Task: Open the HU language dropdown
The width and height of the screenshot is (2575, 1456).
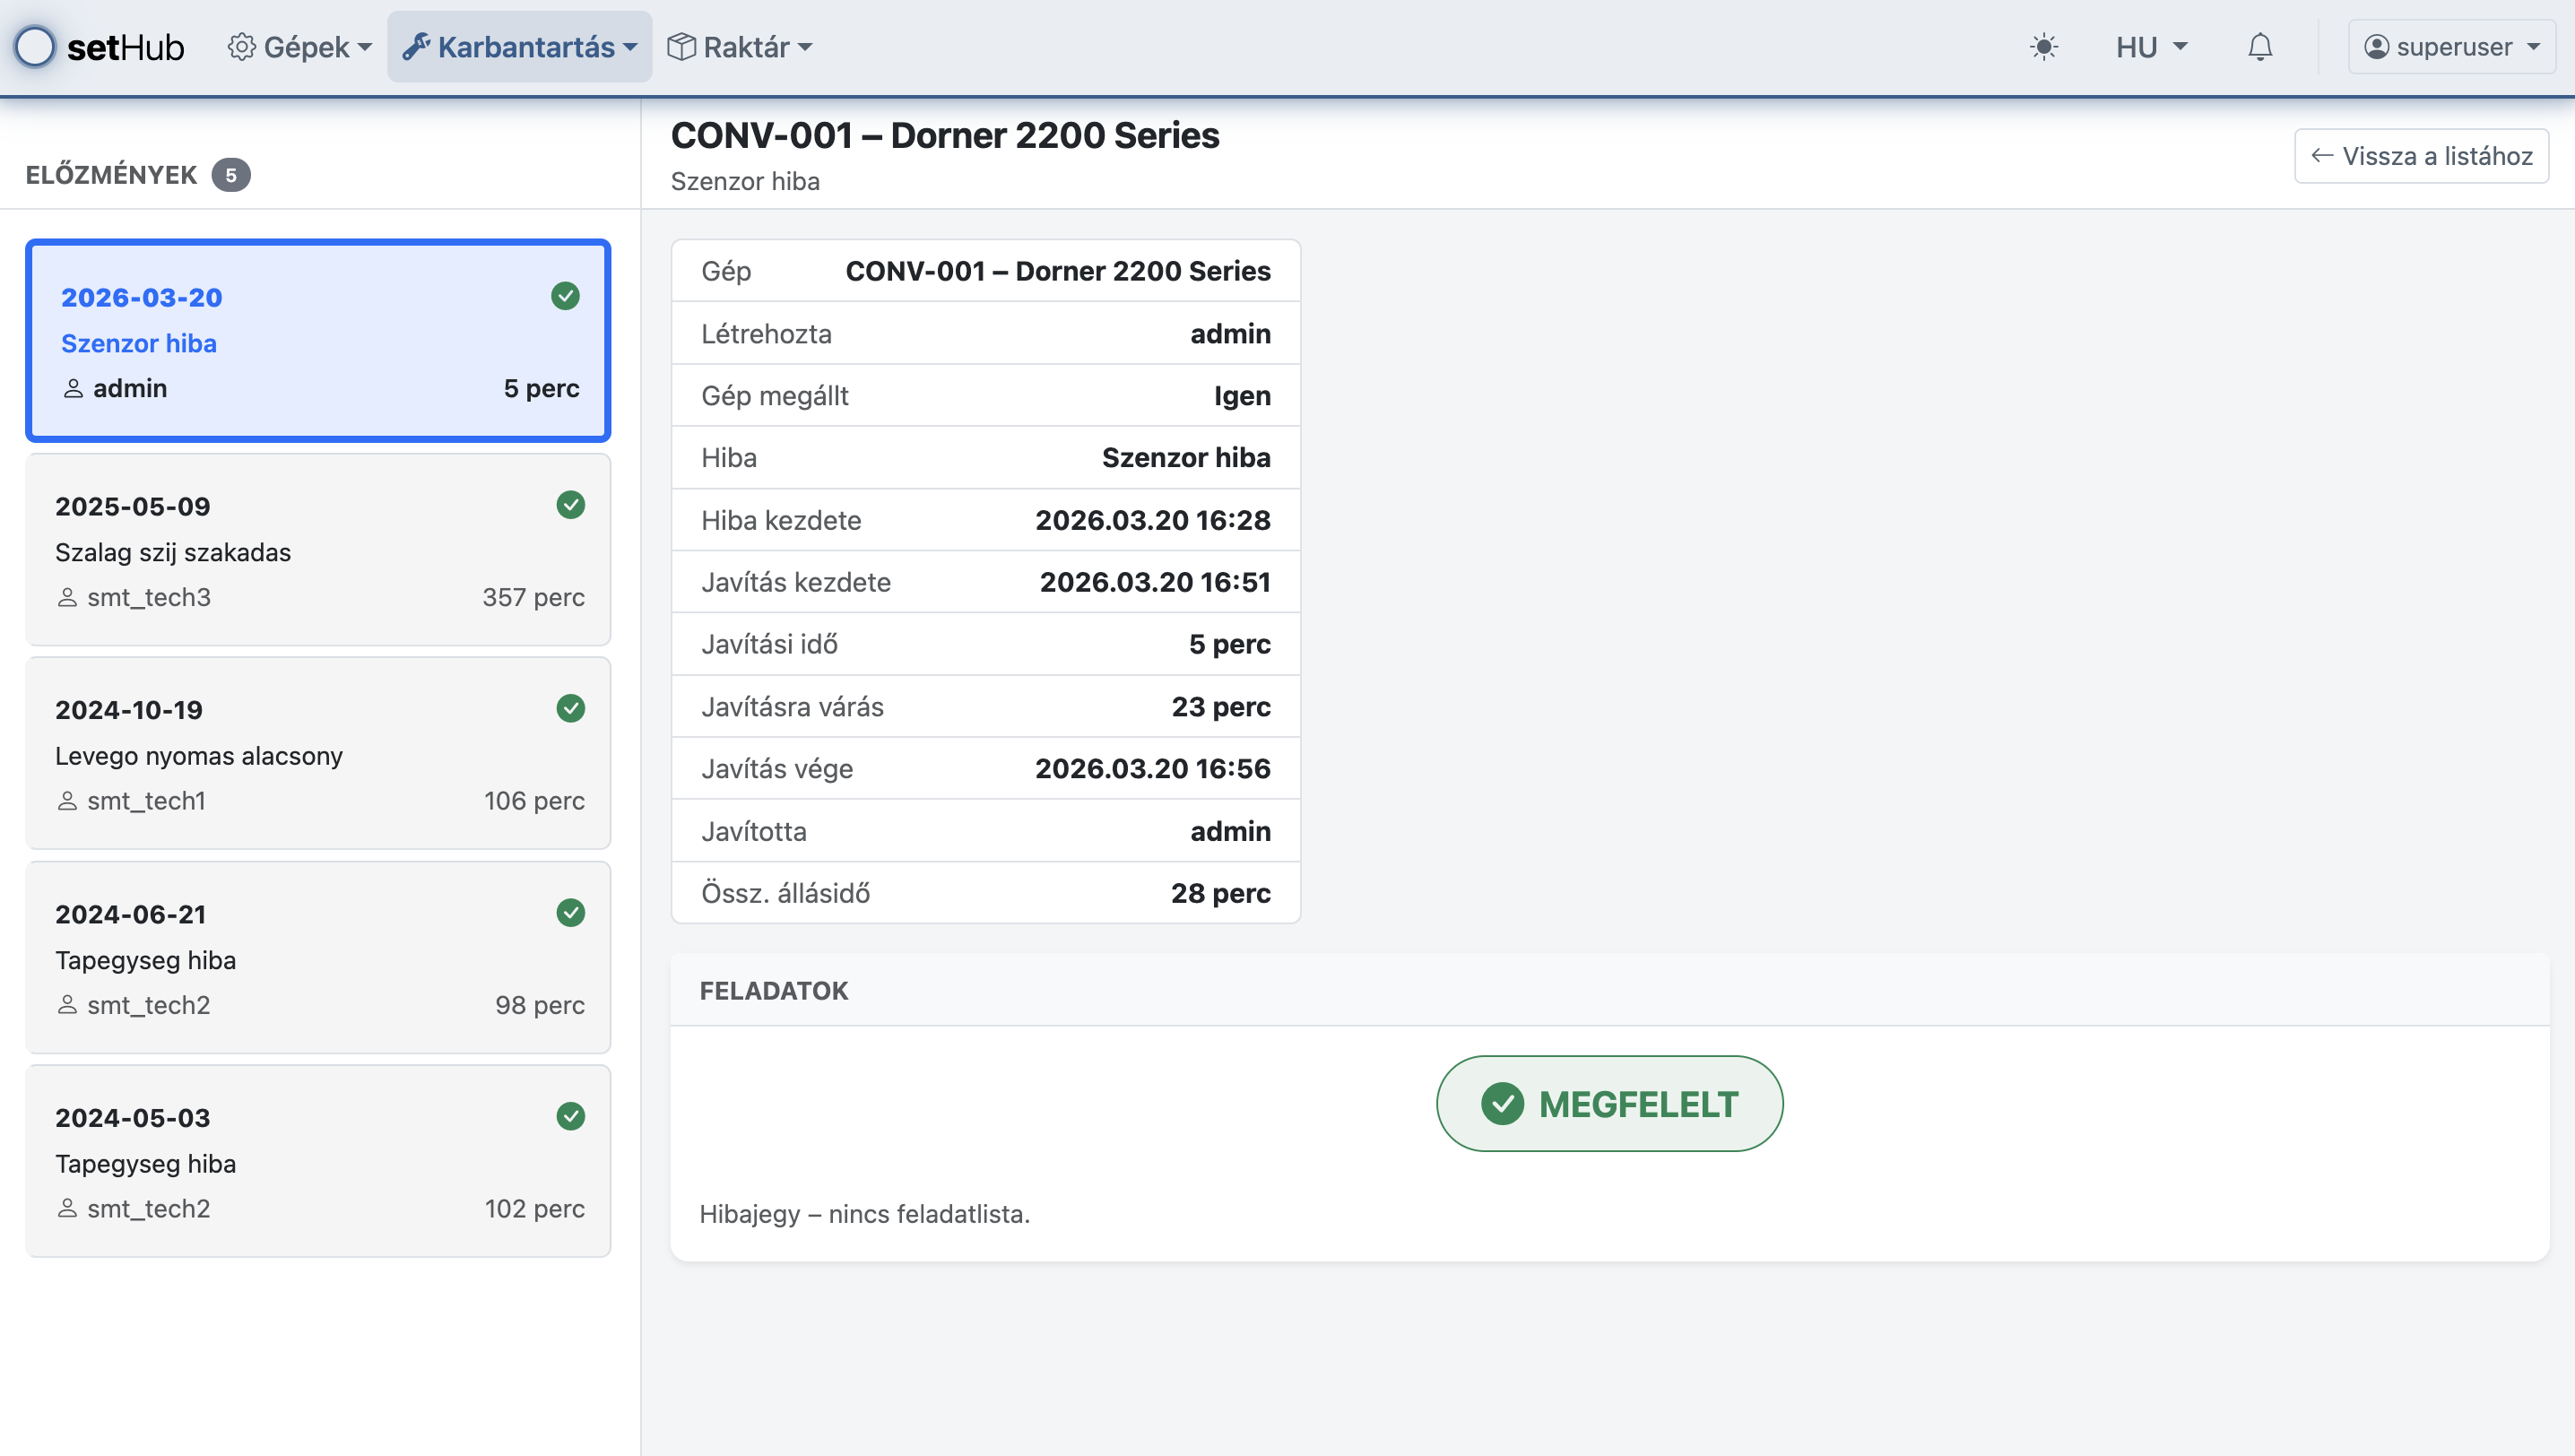Action: [2151, 47]
